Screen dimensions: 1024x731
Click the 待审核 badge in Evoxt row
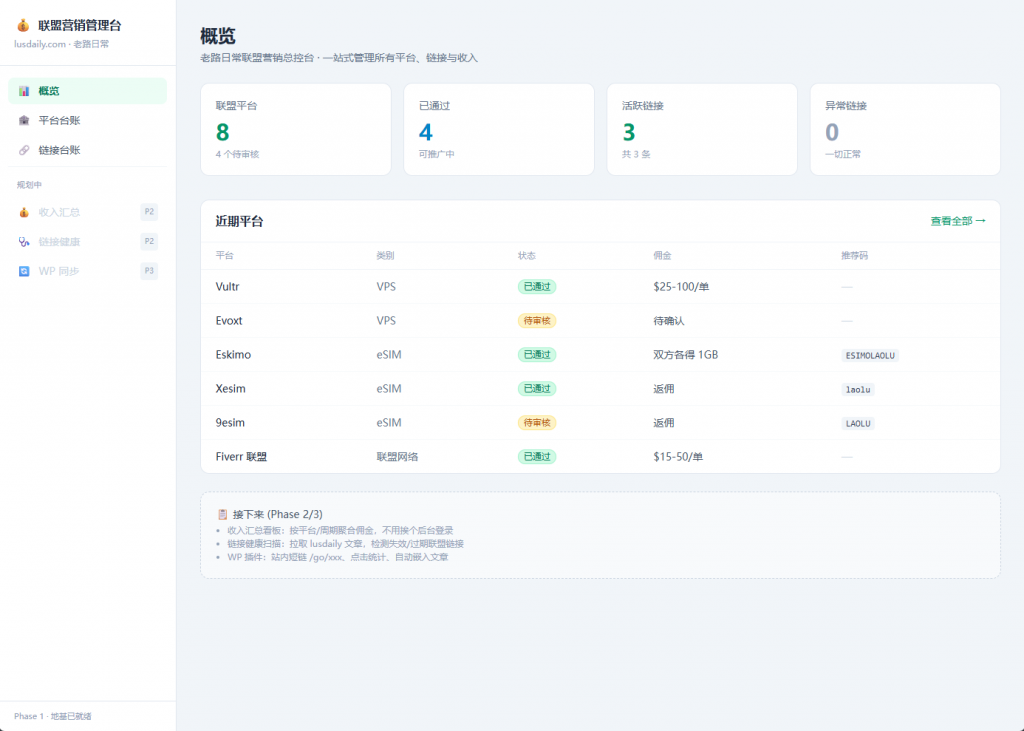(537, 321)
